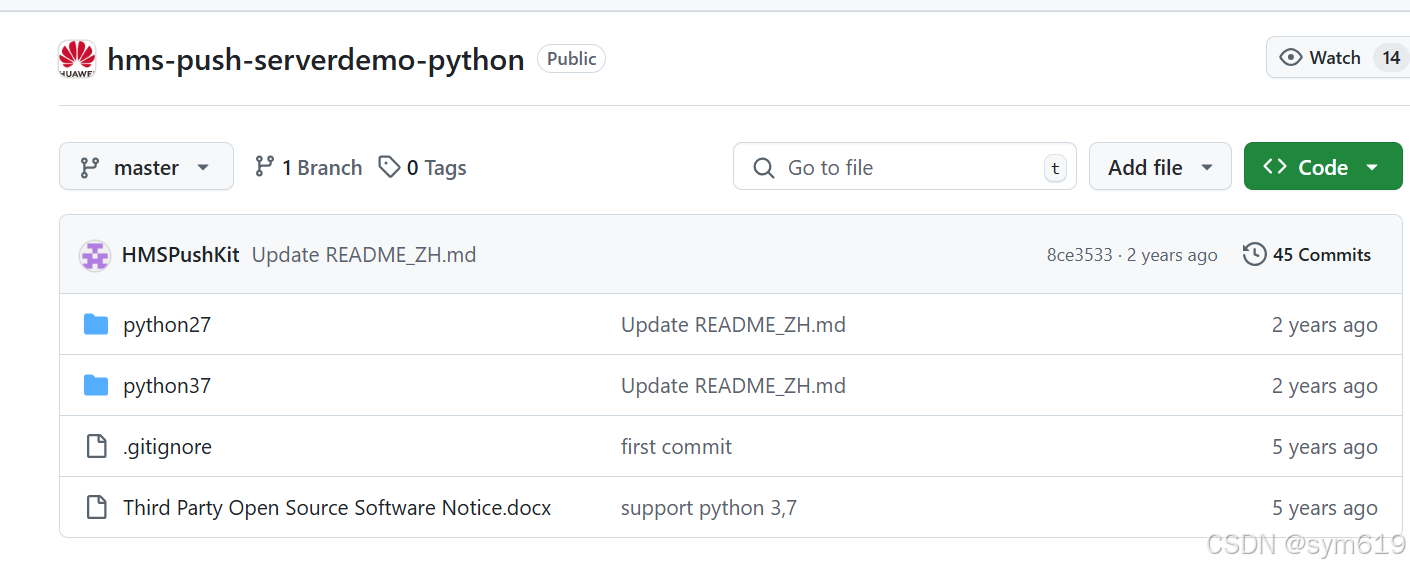Click the watchers count 14
The image size is (1410, 570).
pyautogui.click(x=1391, y=58)
